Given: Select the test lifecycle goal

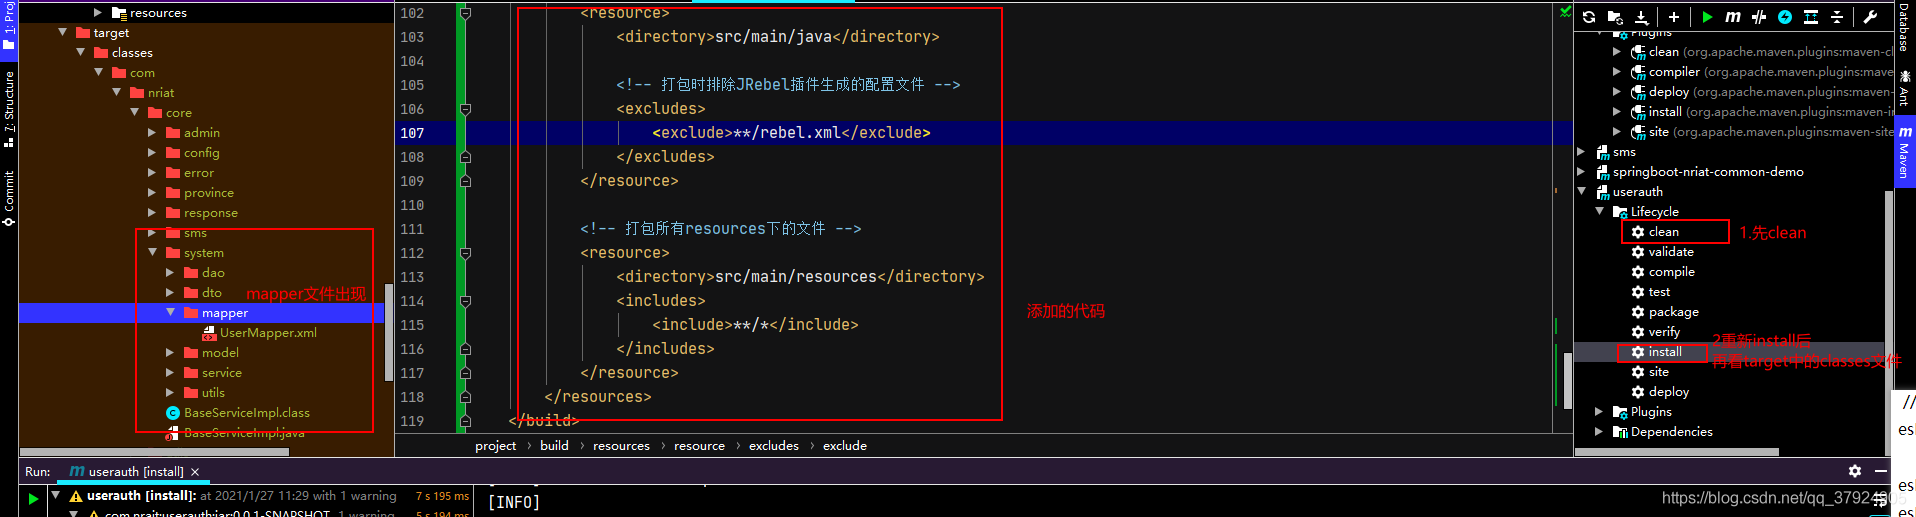Looking at the screenshot, I should pos(1659,292).
